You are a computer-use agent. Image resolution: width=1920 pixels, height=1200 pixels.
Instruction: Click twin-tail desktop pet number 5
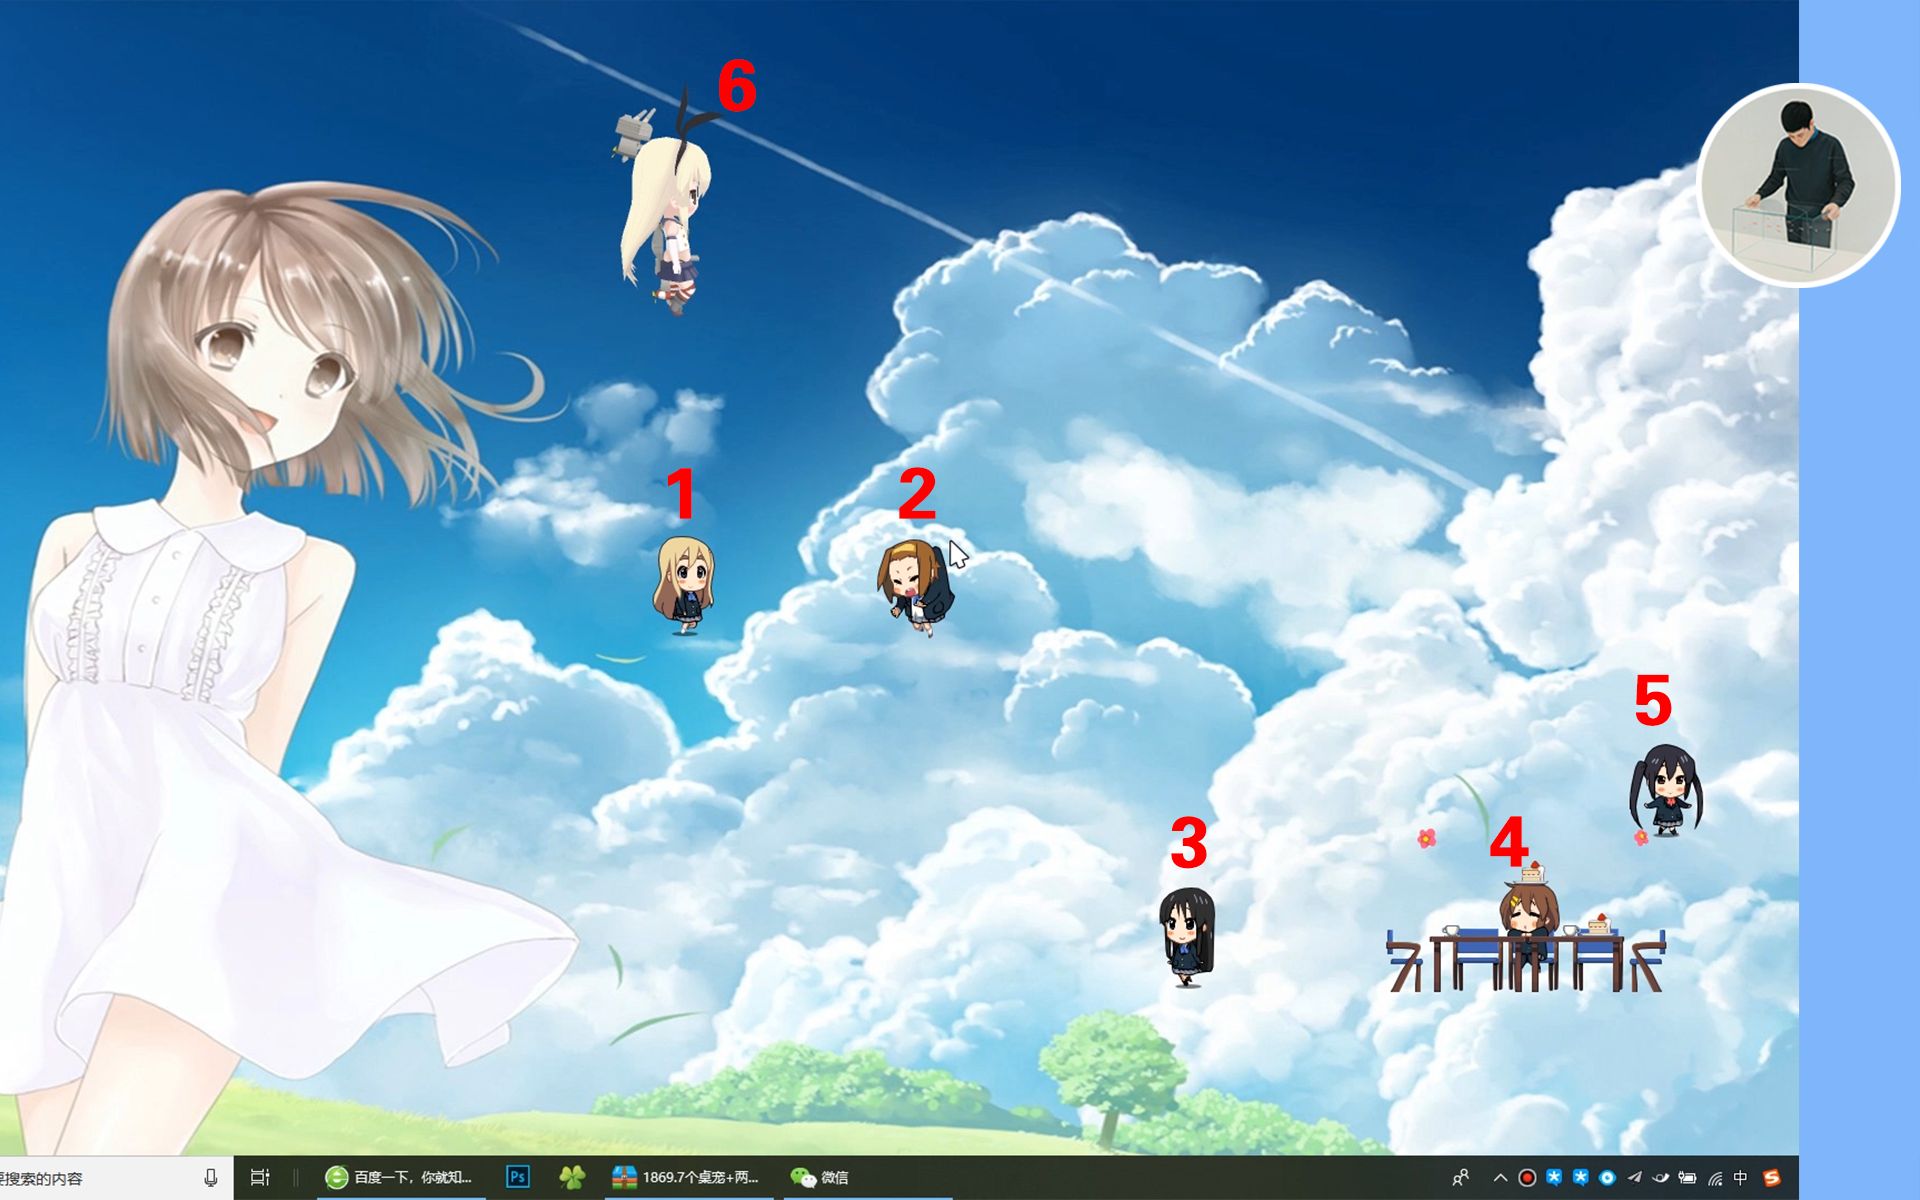(1666, 790)
